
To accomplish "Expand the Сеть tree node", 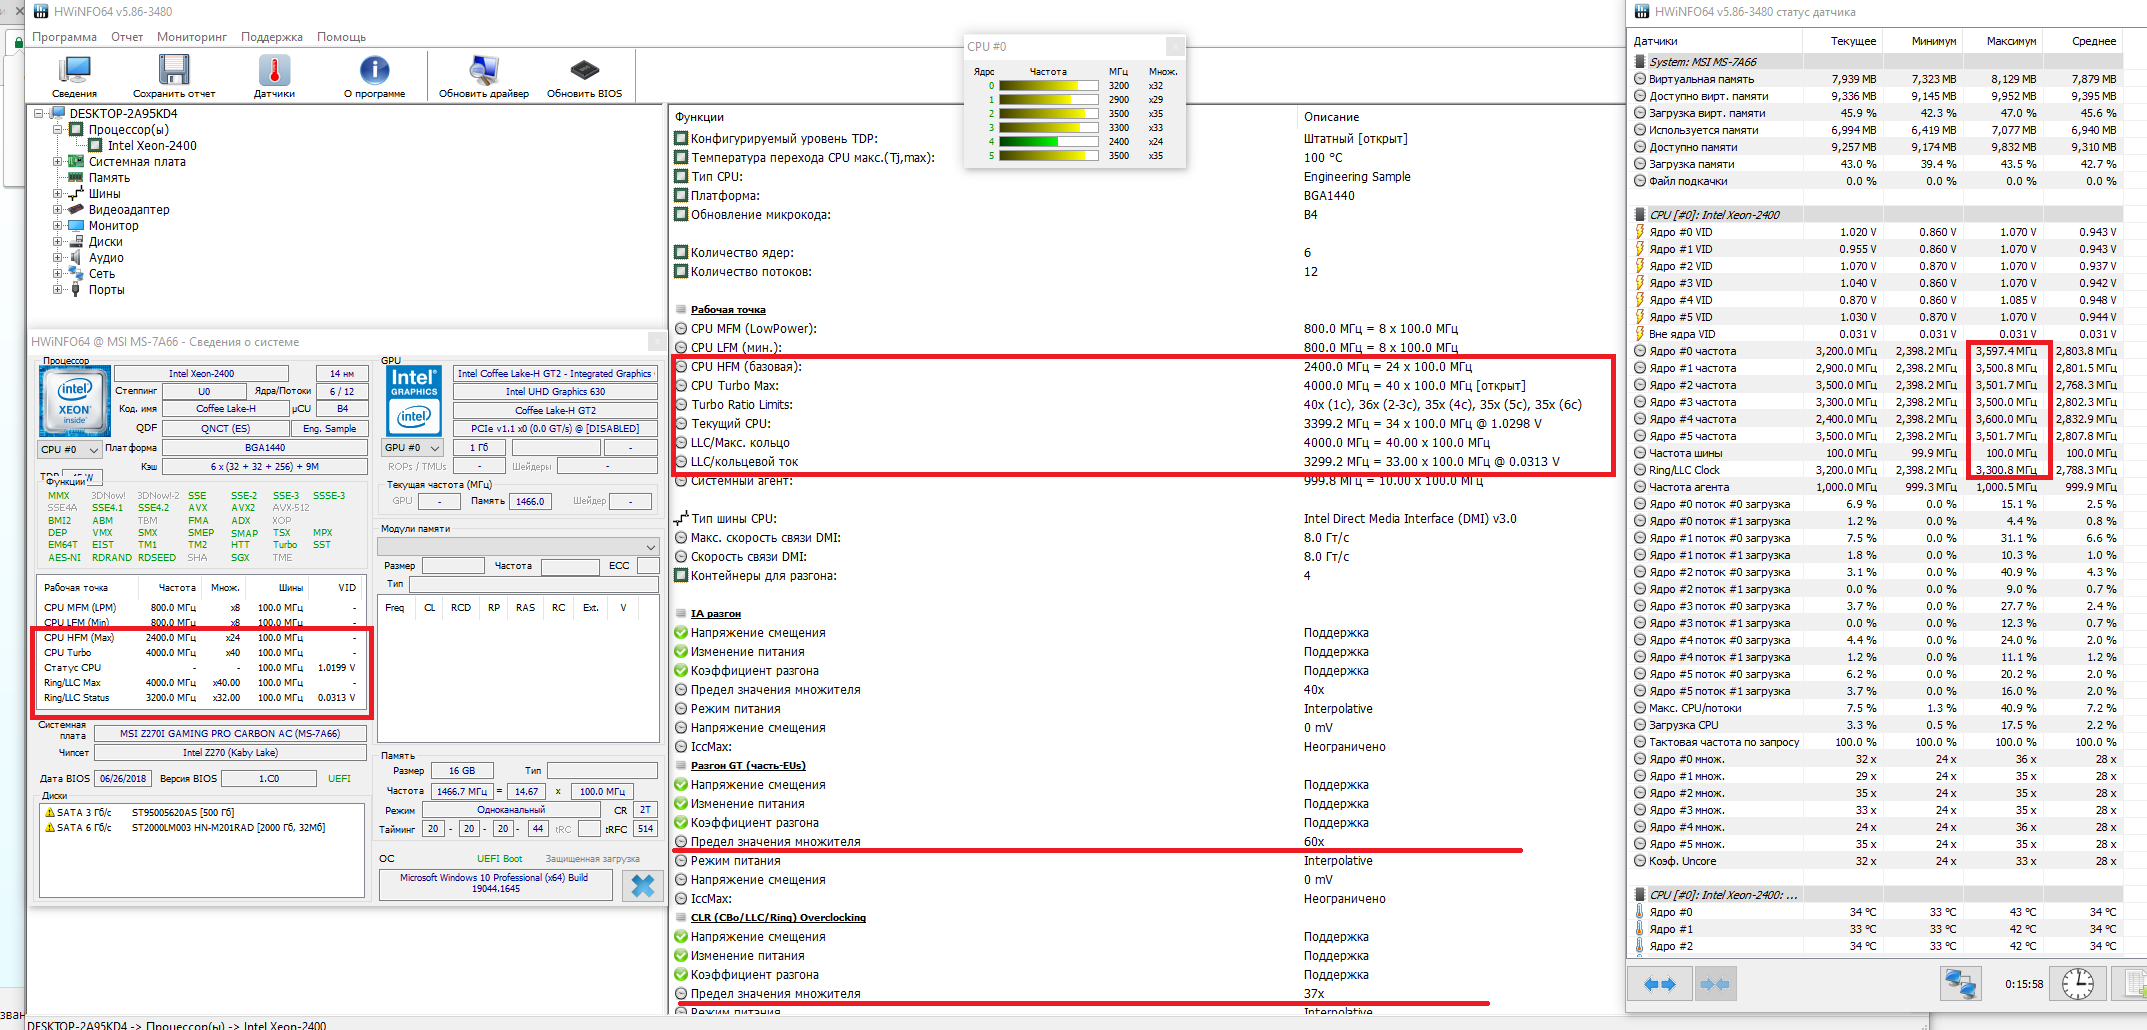I will (57, 273).
